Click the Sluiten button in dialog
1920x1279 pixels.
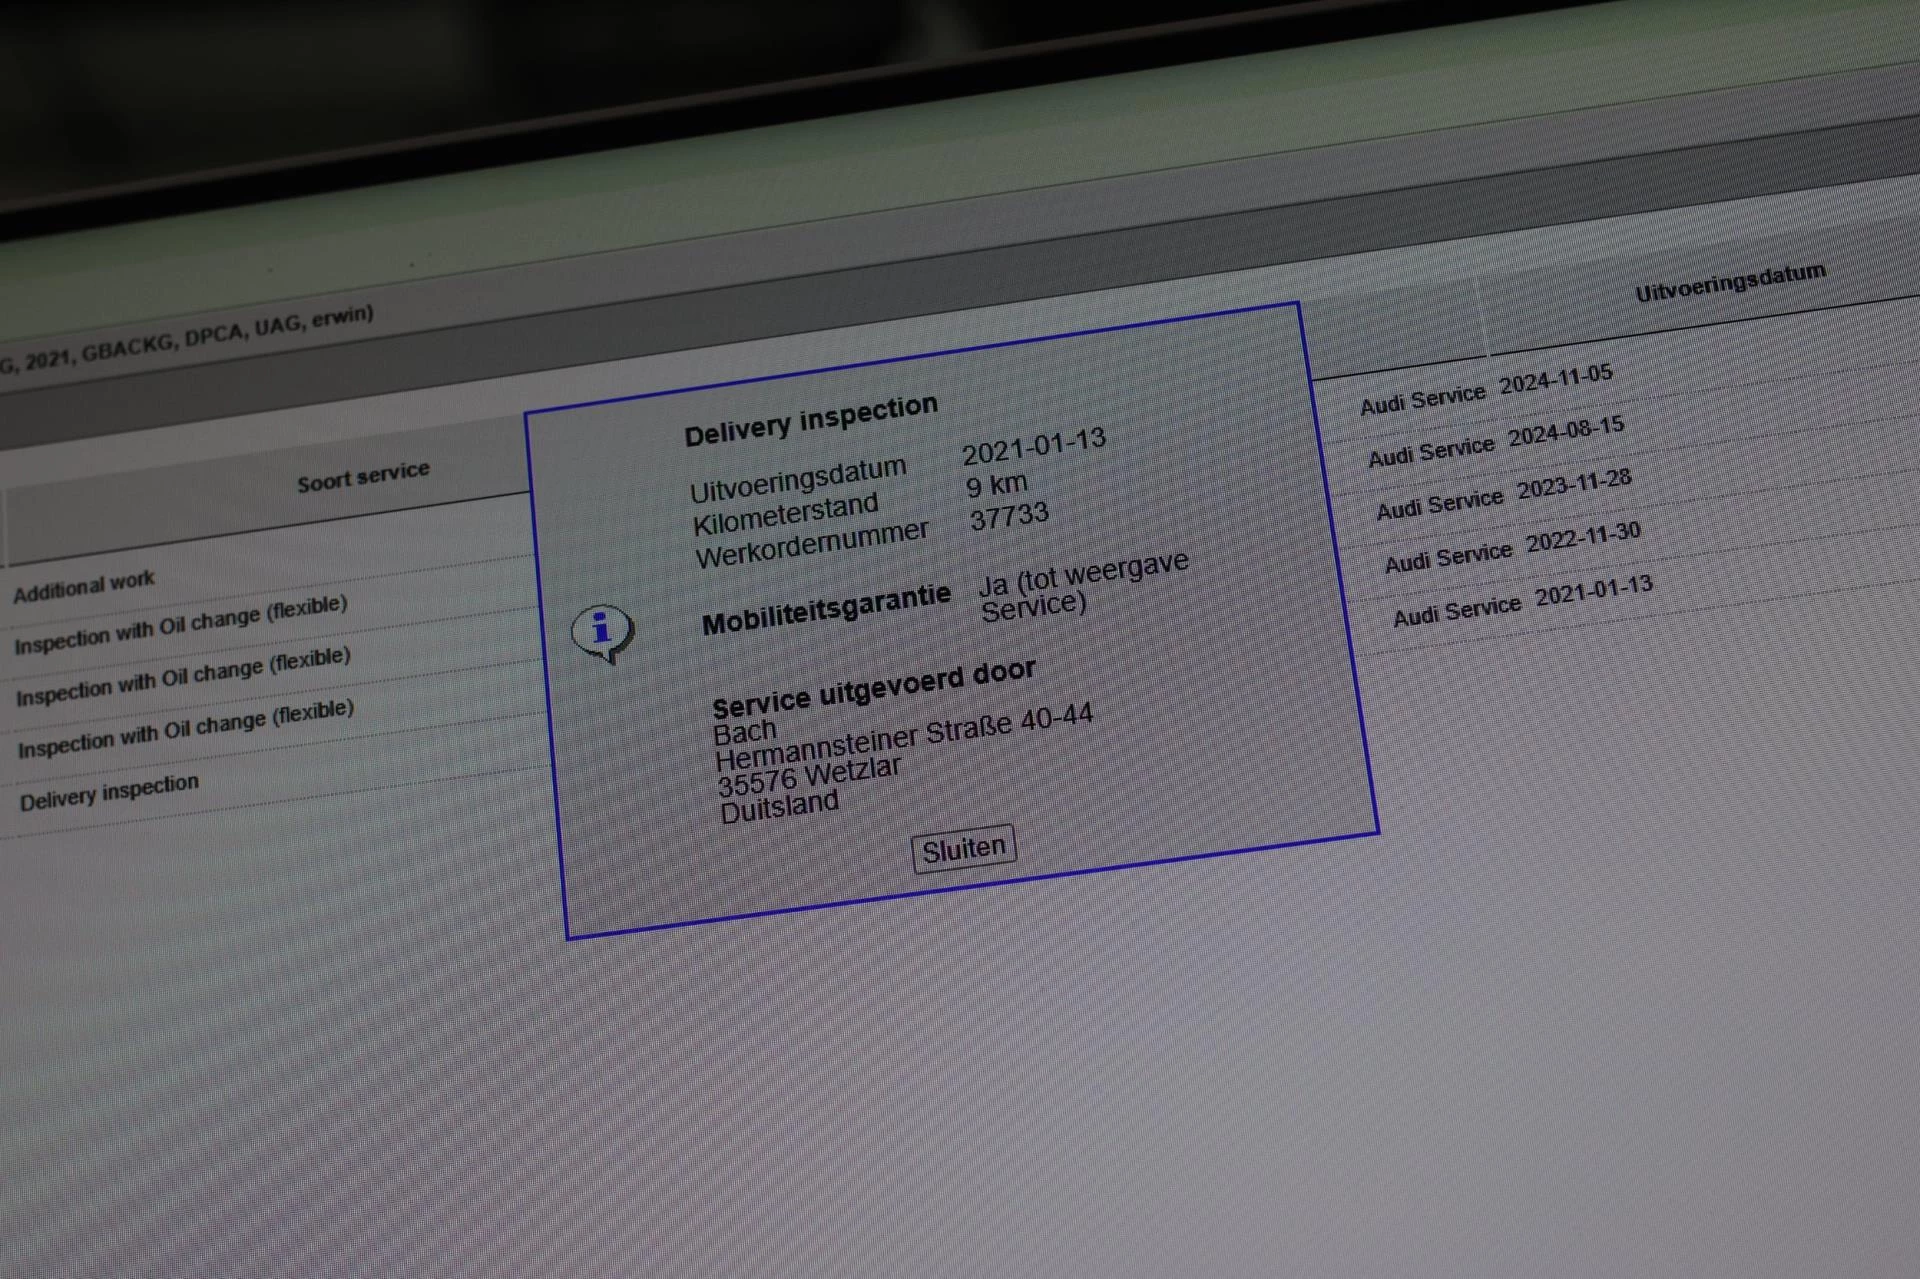(x=963, y=849)
